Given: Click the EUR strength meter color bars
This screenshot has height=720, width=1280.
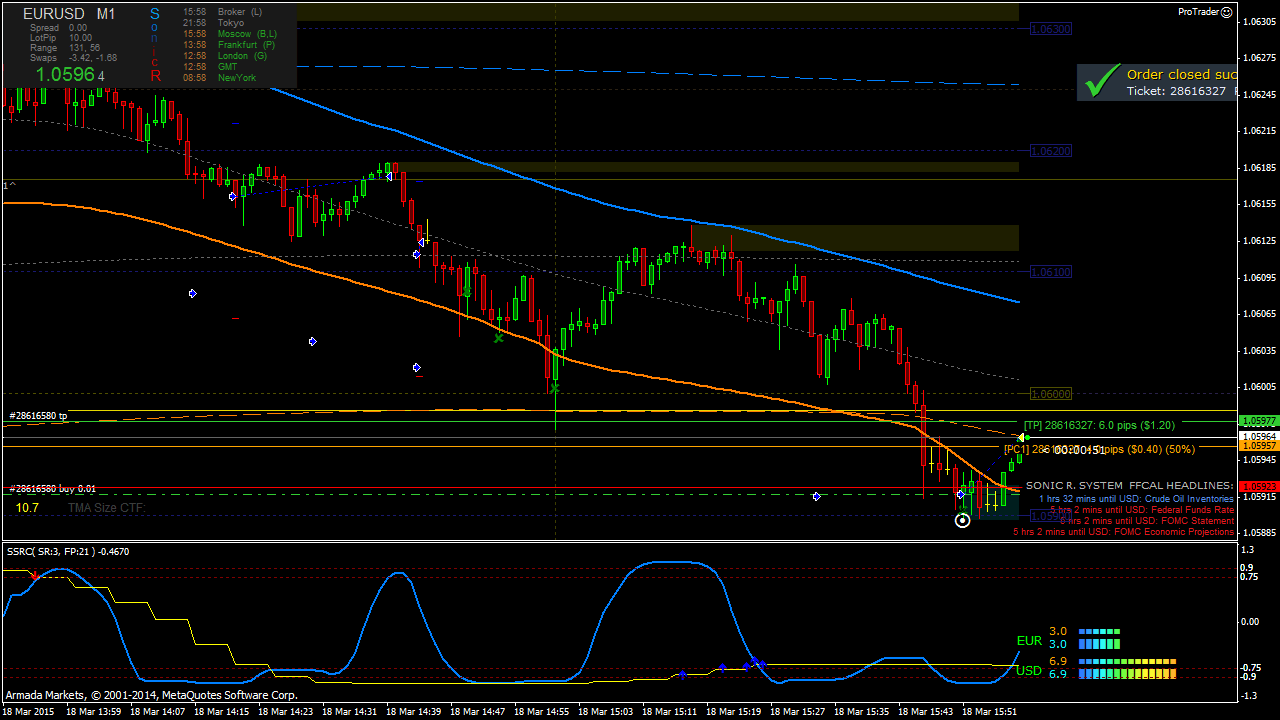Looking at the screenshot, I should [x=1099, y=638].
